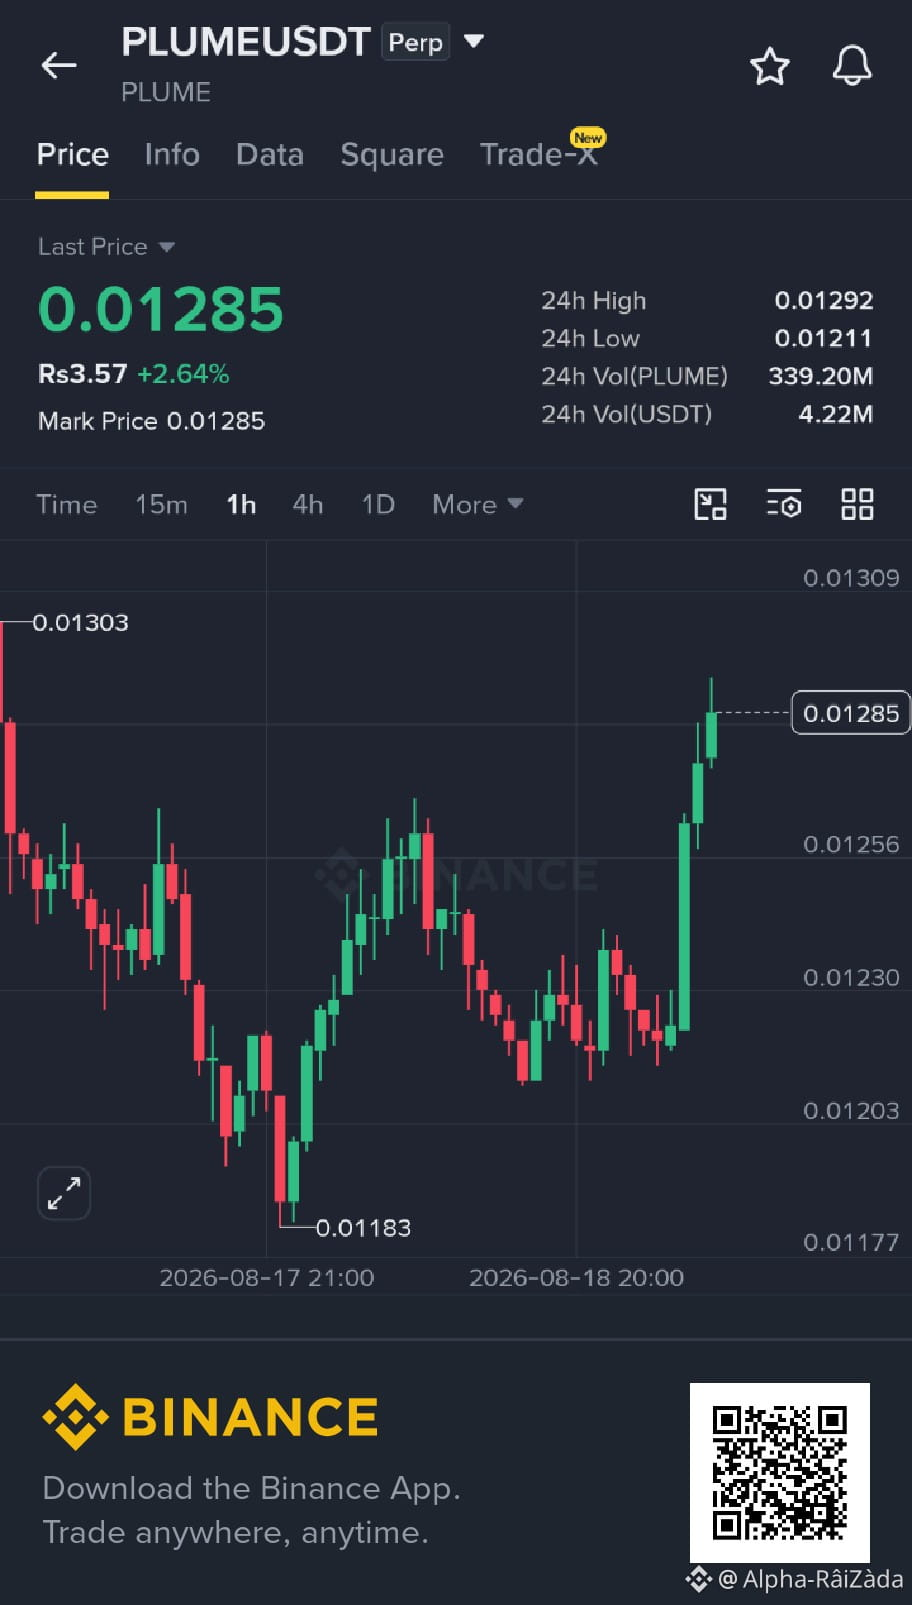Tap the 24h Vol(USDT) value 4.22M
This screenshot has width=912, height=1605.
tap(836, 414)
